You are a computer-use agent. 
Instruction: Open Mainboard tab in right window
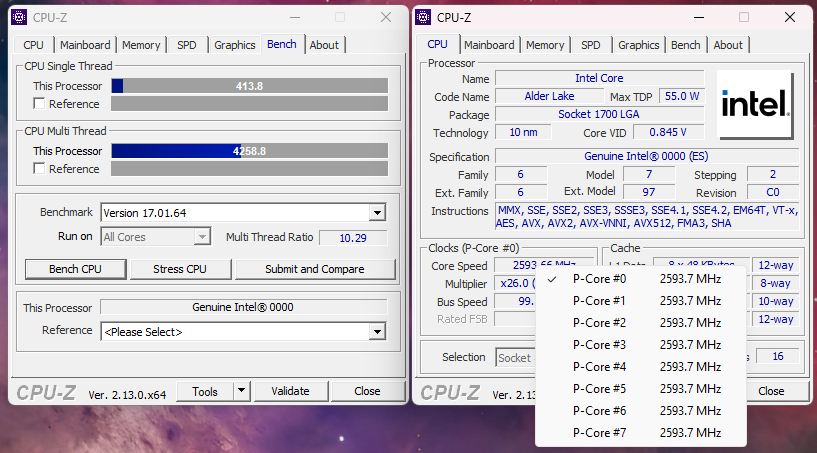(489, 45)
